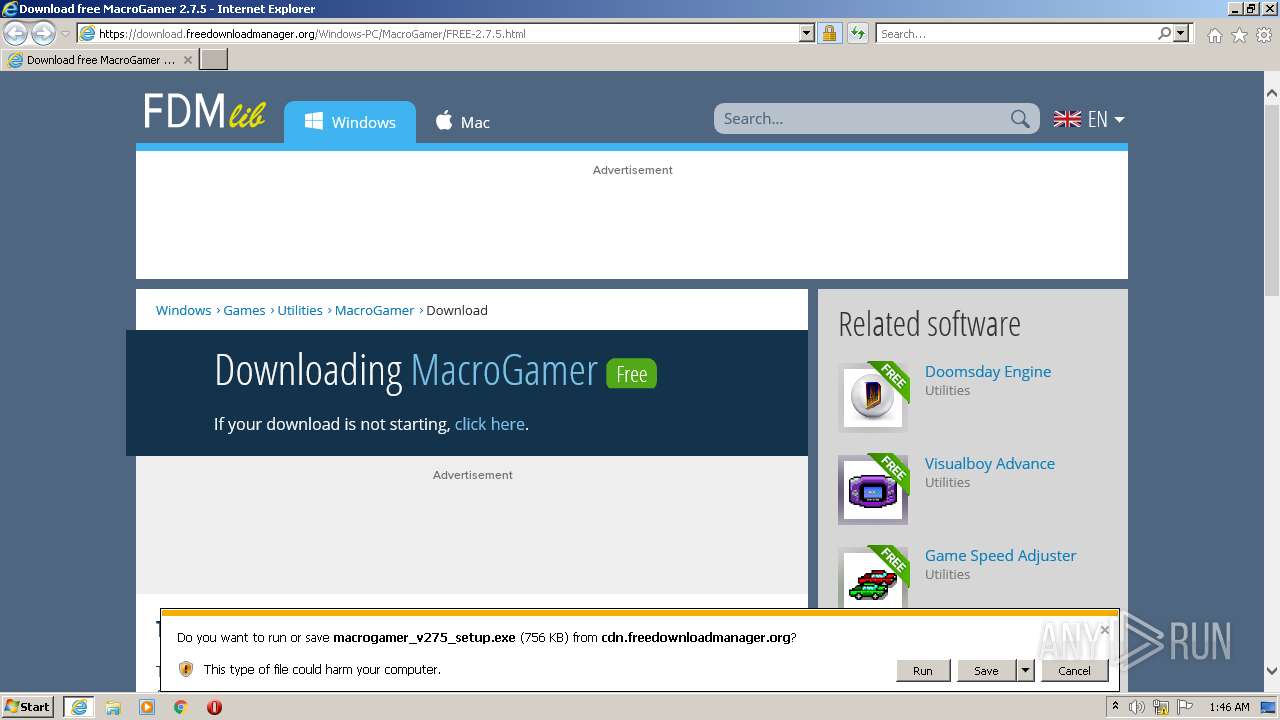Open the Games breadcrumb link
1280x720 pixels.
click(244, 310)
